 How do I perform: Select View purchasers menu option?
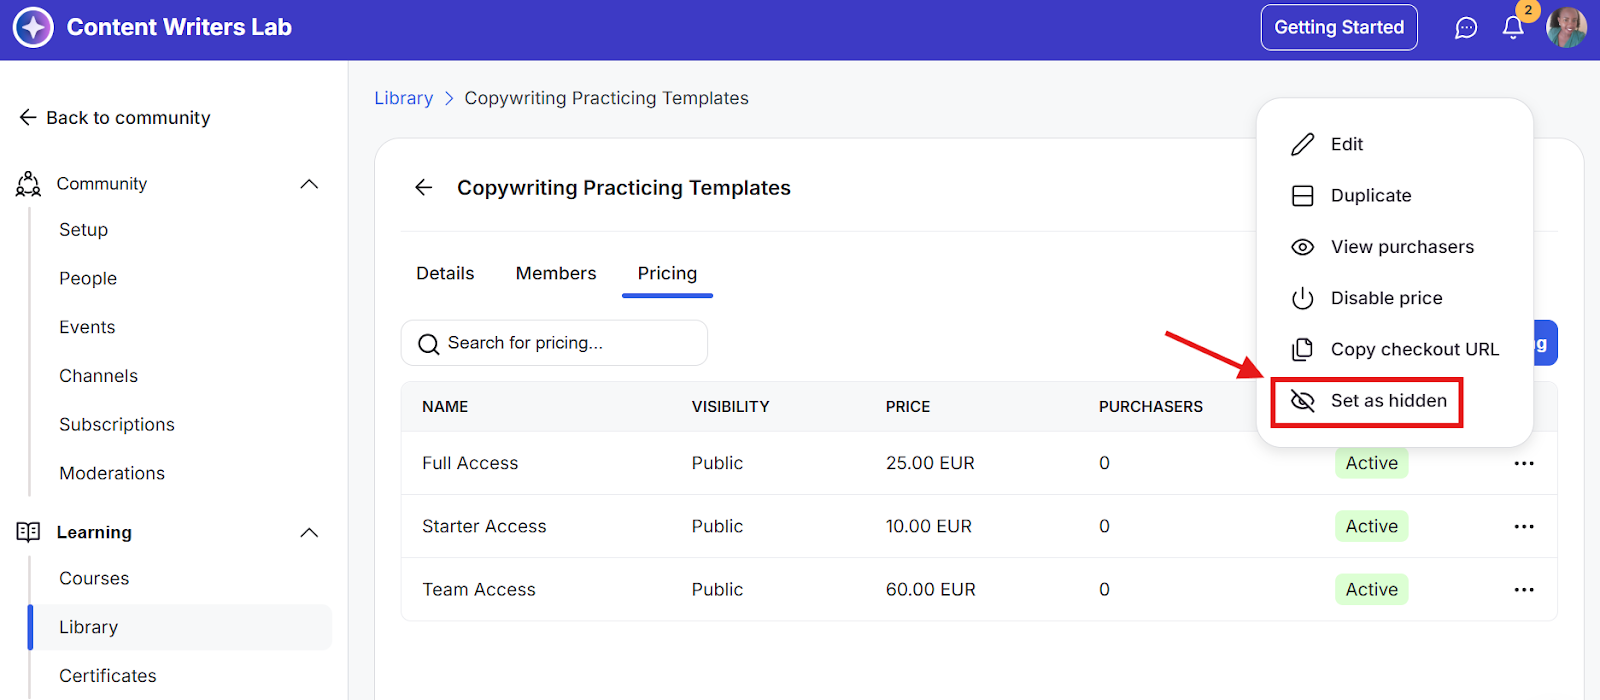tap(1401, 247)
